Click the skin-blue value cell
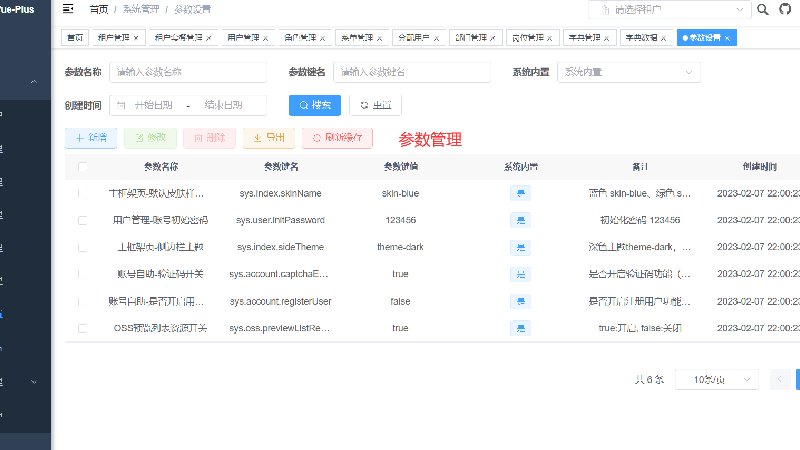 point(401,193)
